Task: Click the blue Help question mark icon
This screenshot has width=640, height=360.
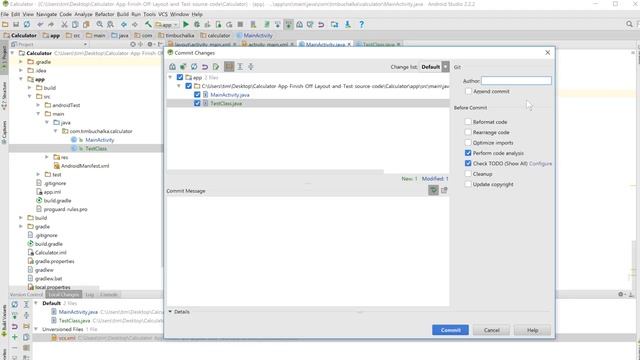Action: tap(361, 24)
